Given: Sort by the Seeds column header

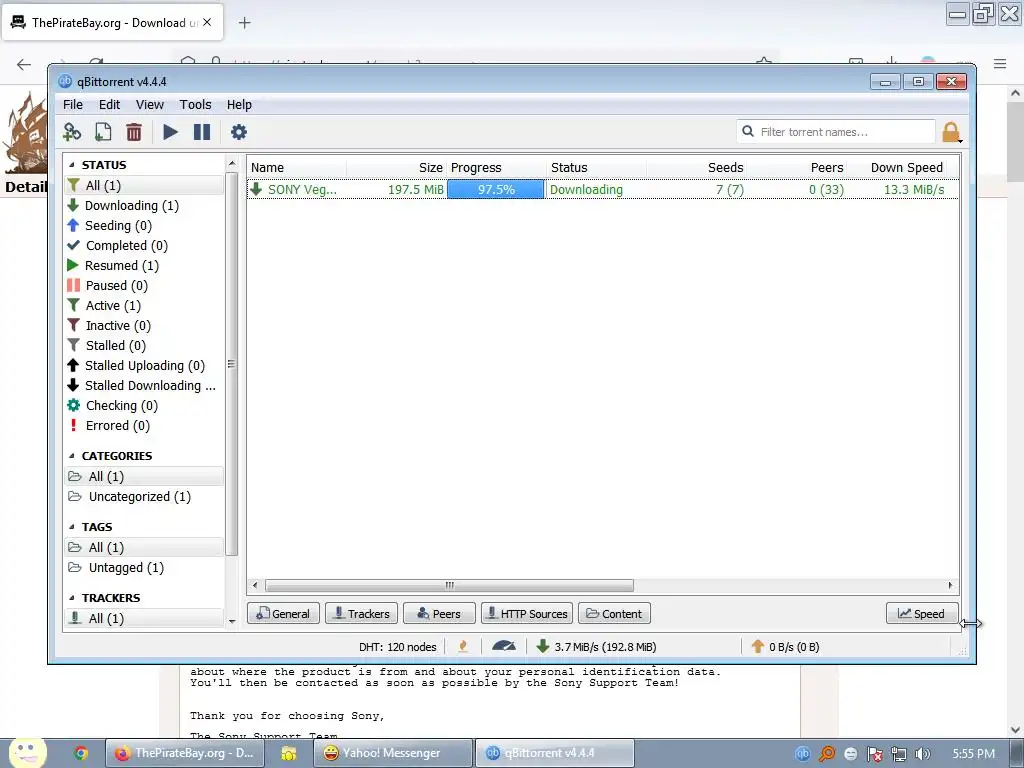Looking at the screenshot, I should pos(696,168).
